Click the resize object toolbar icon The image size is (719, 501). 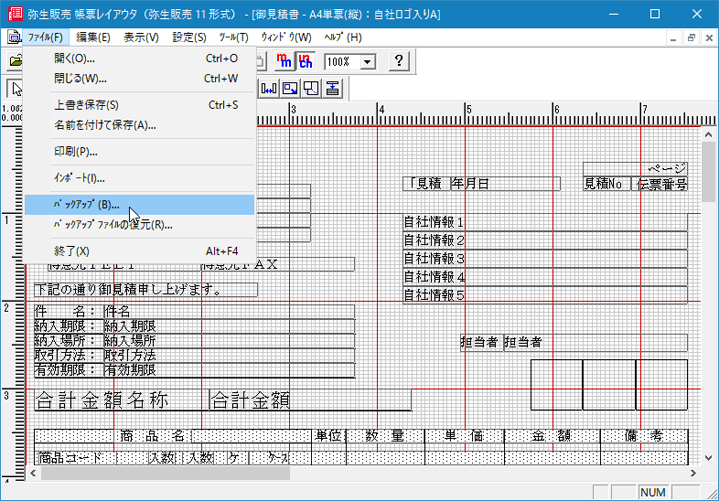click(x=290, y=88)
